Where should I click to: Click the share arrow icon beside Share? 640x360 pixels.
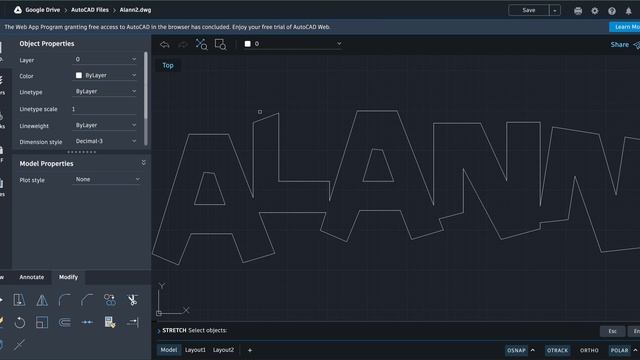point(636,45)
